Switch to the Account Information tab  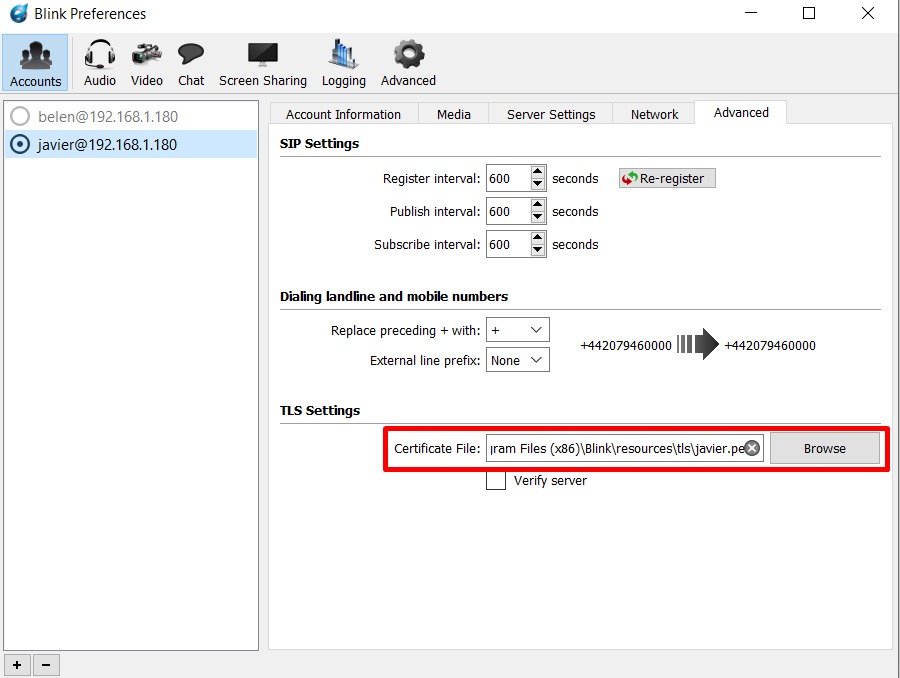point(344,114)
